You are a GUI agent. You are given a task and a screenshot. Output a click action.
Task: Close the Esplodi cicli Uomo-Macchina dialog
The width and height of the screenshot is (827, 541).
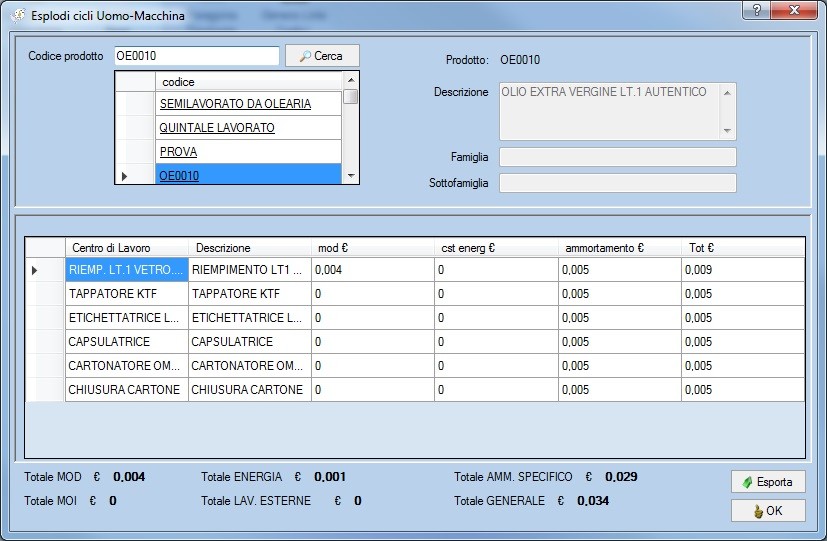(794, 10)
